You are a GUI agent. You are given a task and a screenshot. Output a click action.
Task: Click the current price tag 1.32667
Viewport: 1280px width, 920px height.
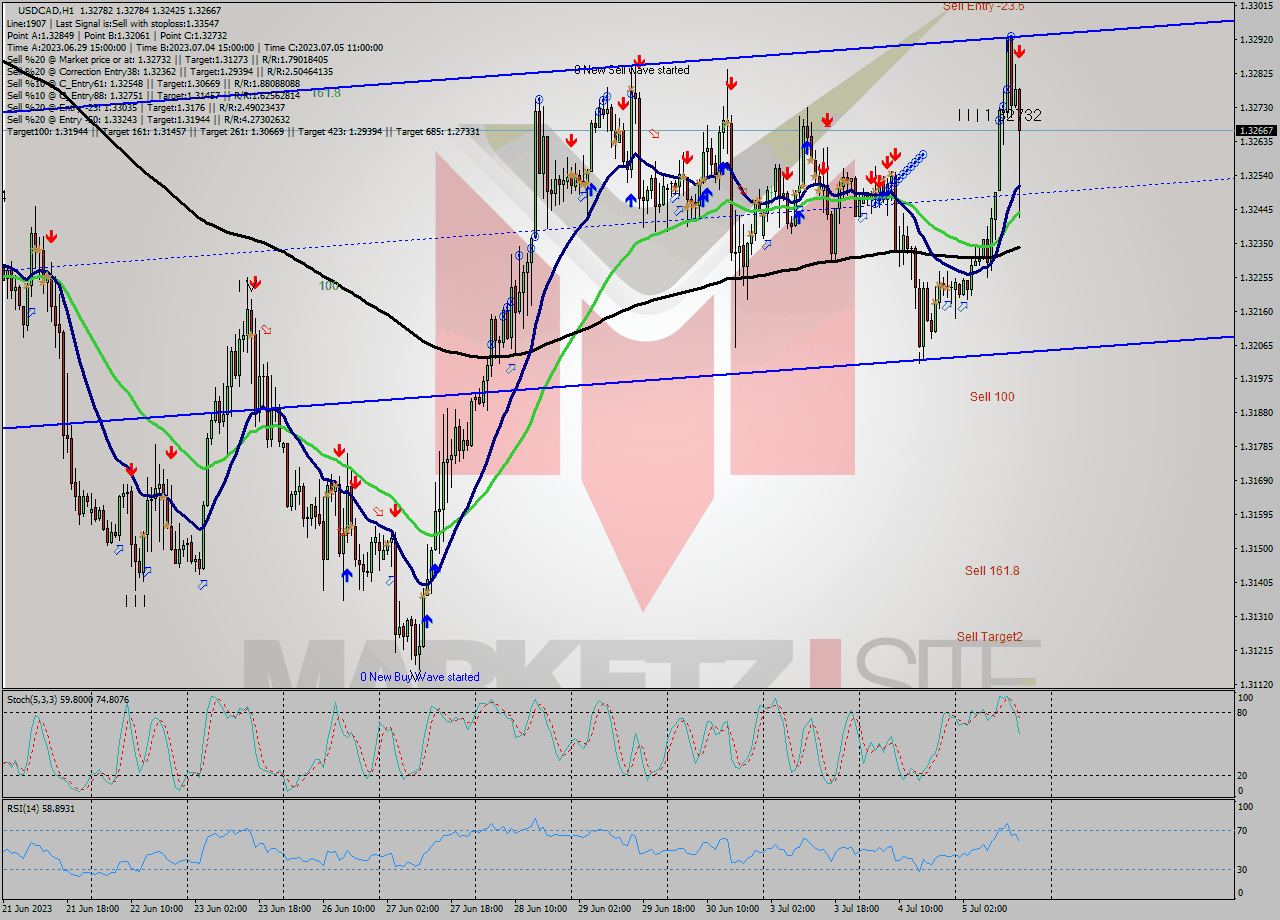click(1256, 130)
